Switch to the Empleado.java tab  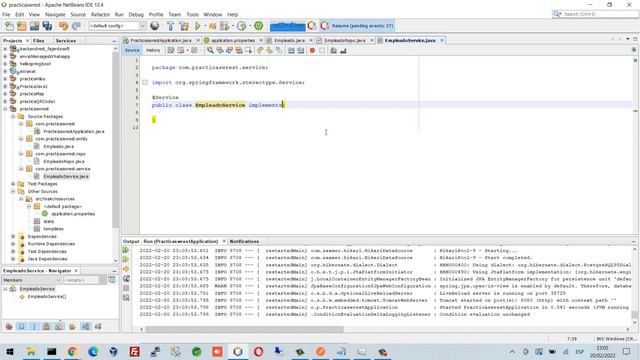(x=289, y=40)
